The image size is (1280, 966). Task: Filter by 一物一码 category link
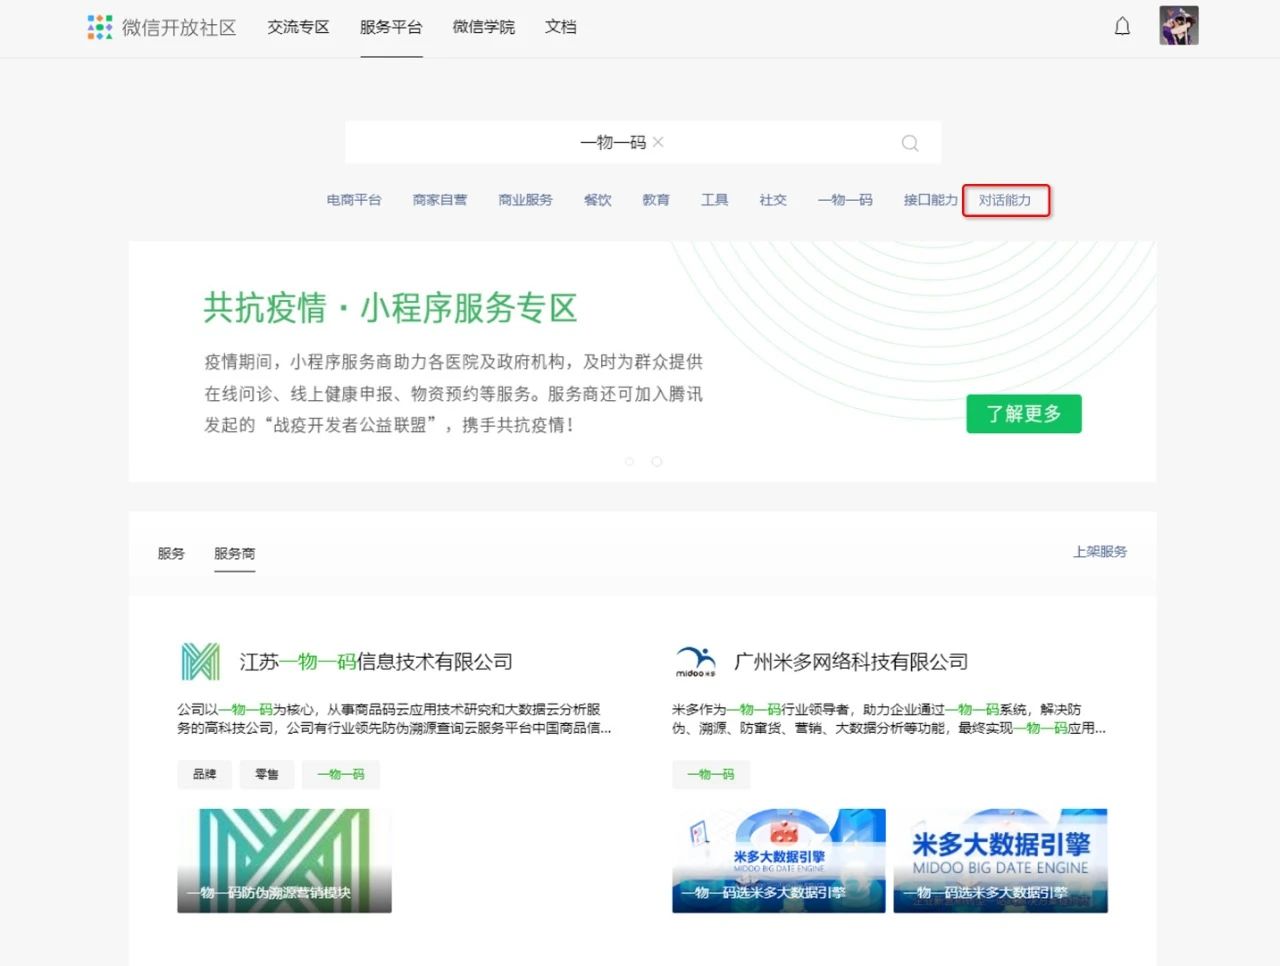[845, 200]
